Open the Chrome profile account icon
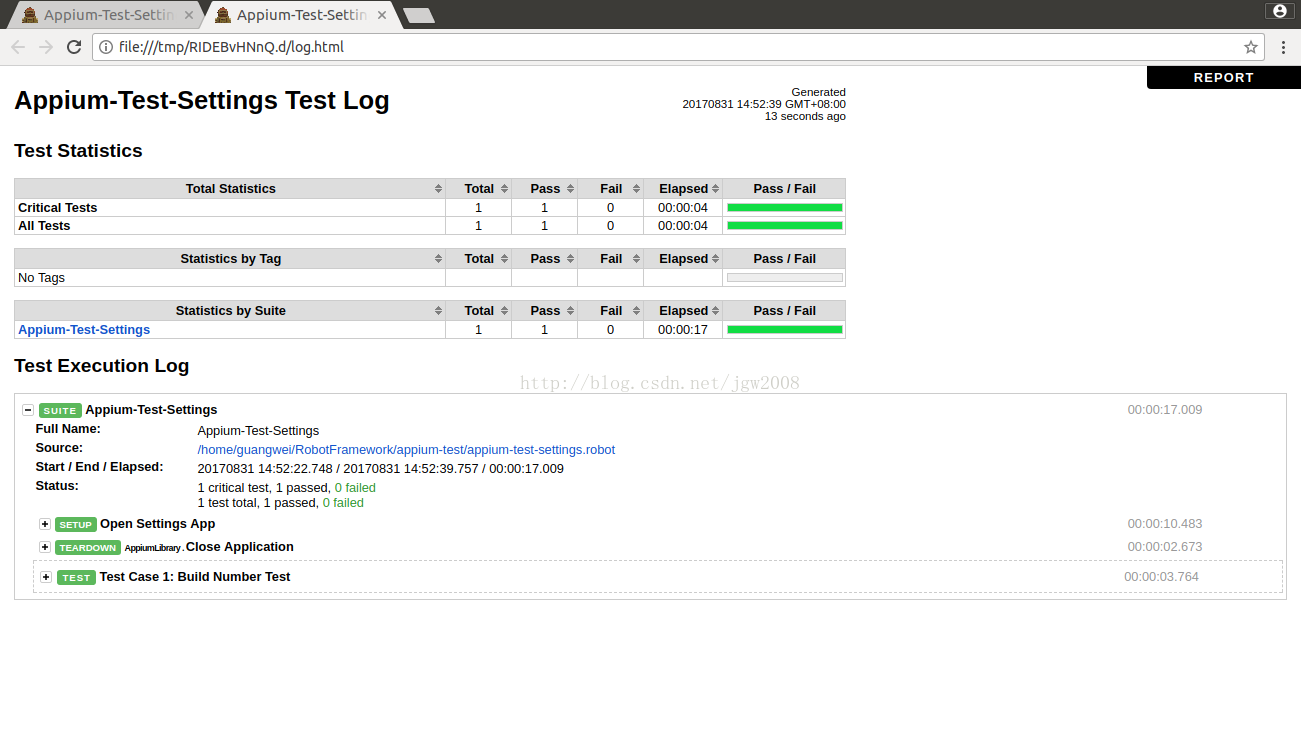Screen dimensions: 1301x744 click(1279, 11)
